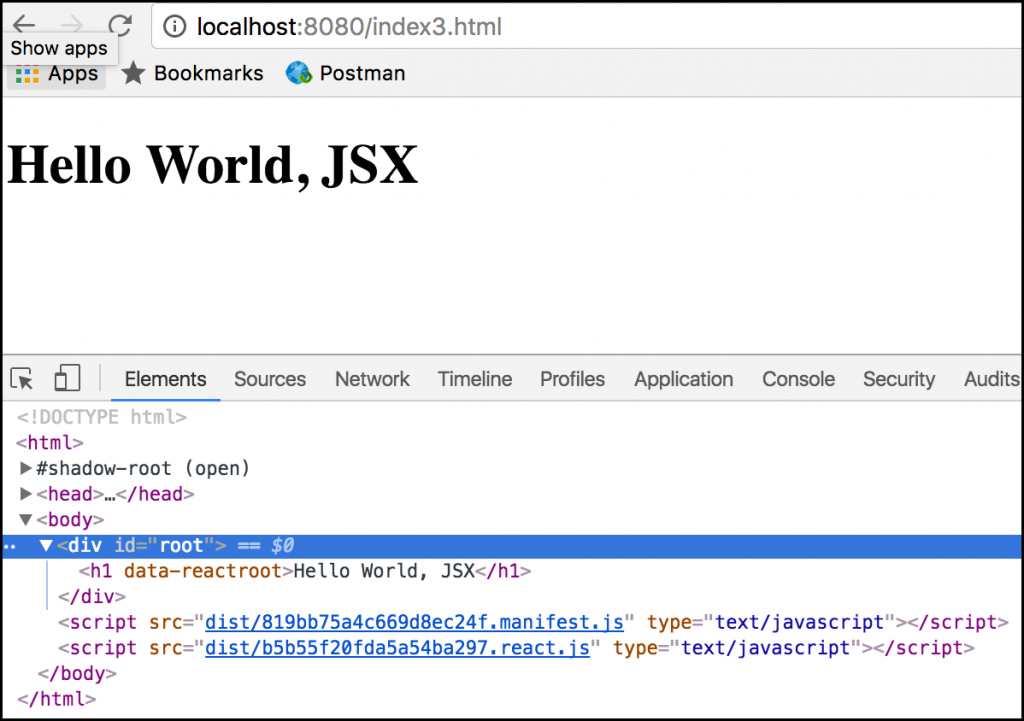Select the opening <html> tag row
1024x721 pixels.
50,442
